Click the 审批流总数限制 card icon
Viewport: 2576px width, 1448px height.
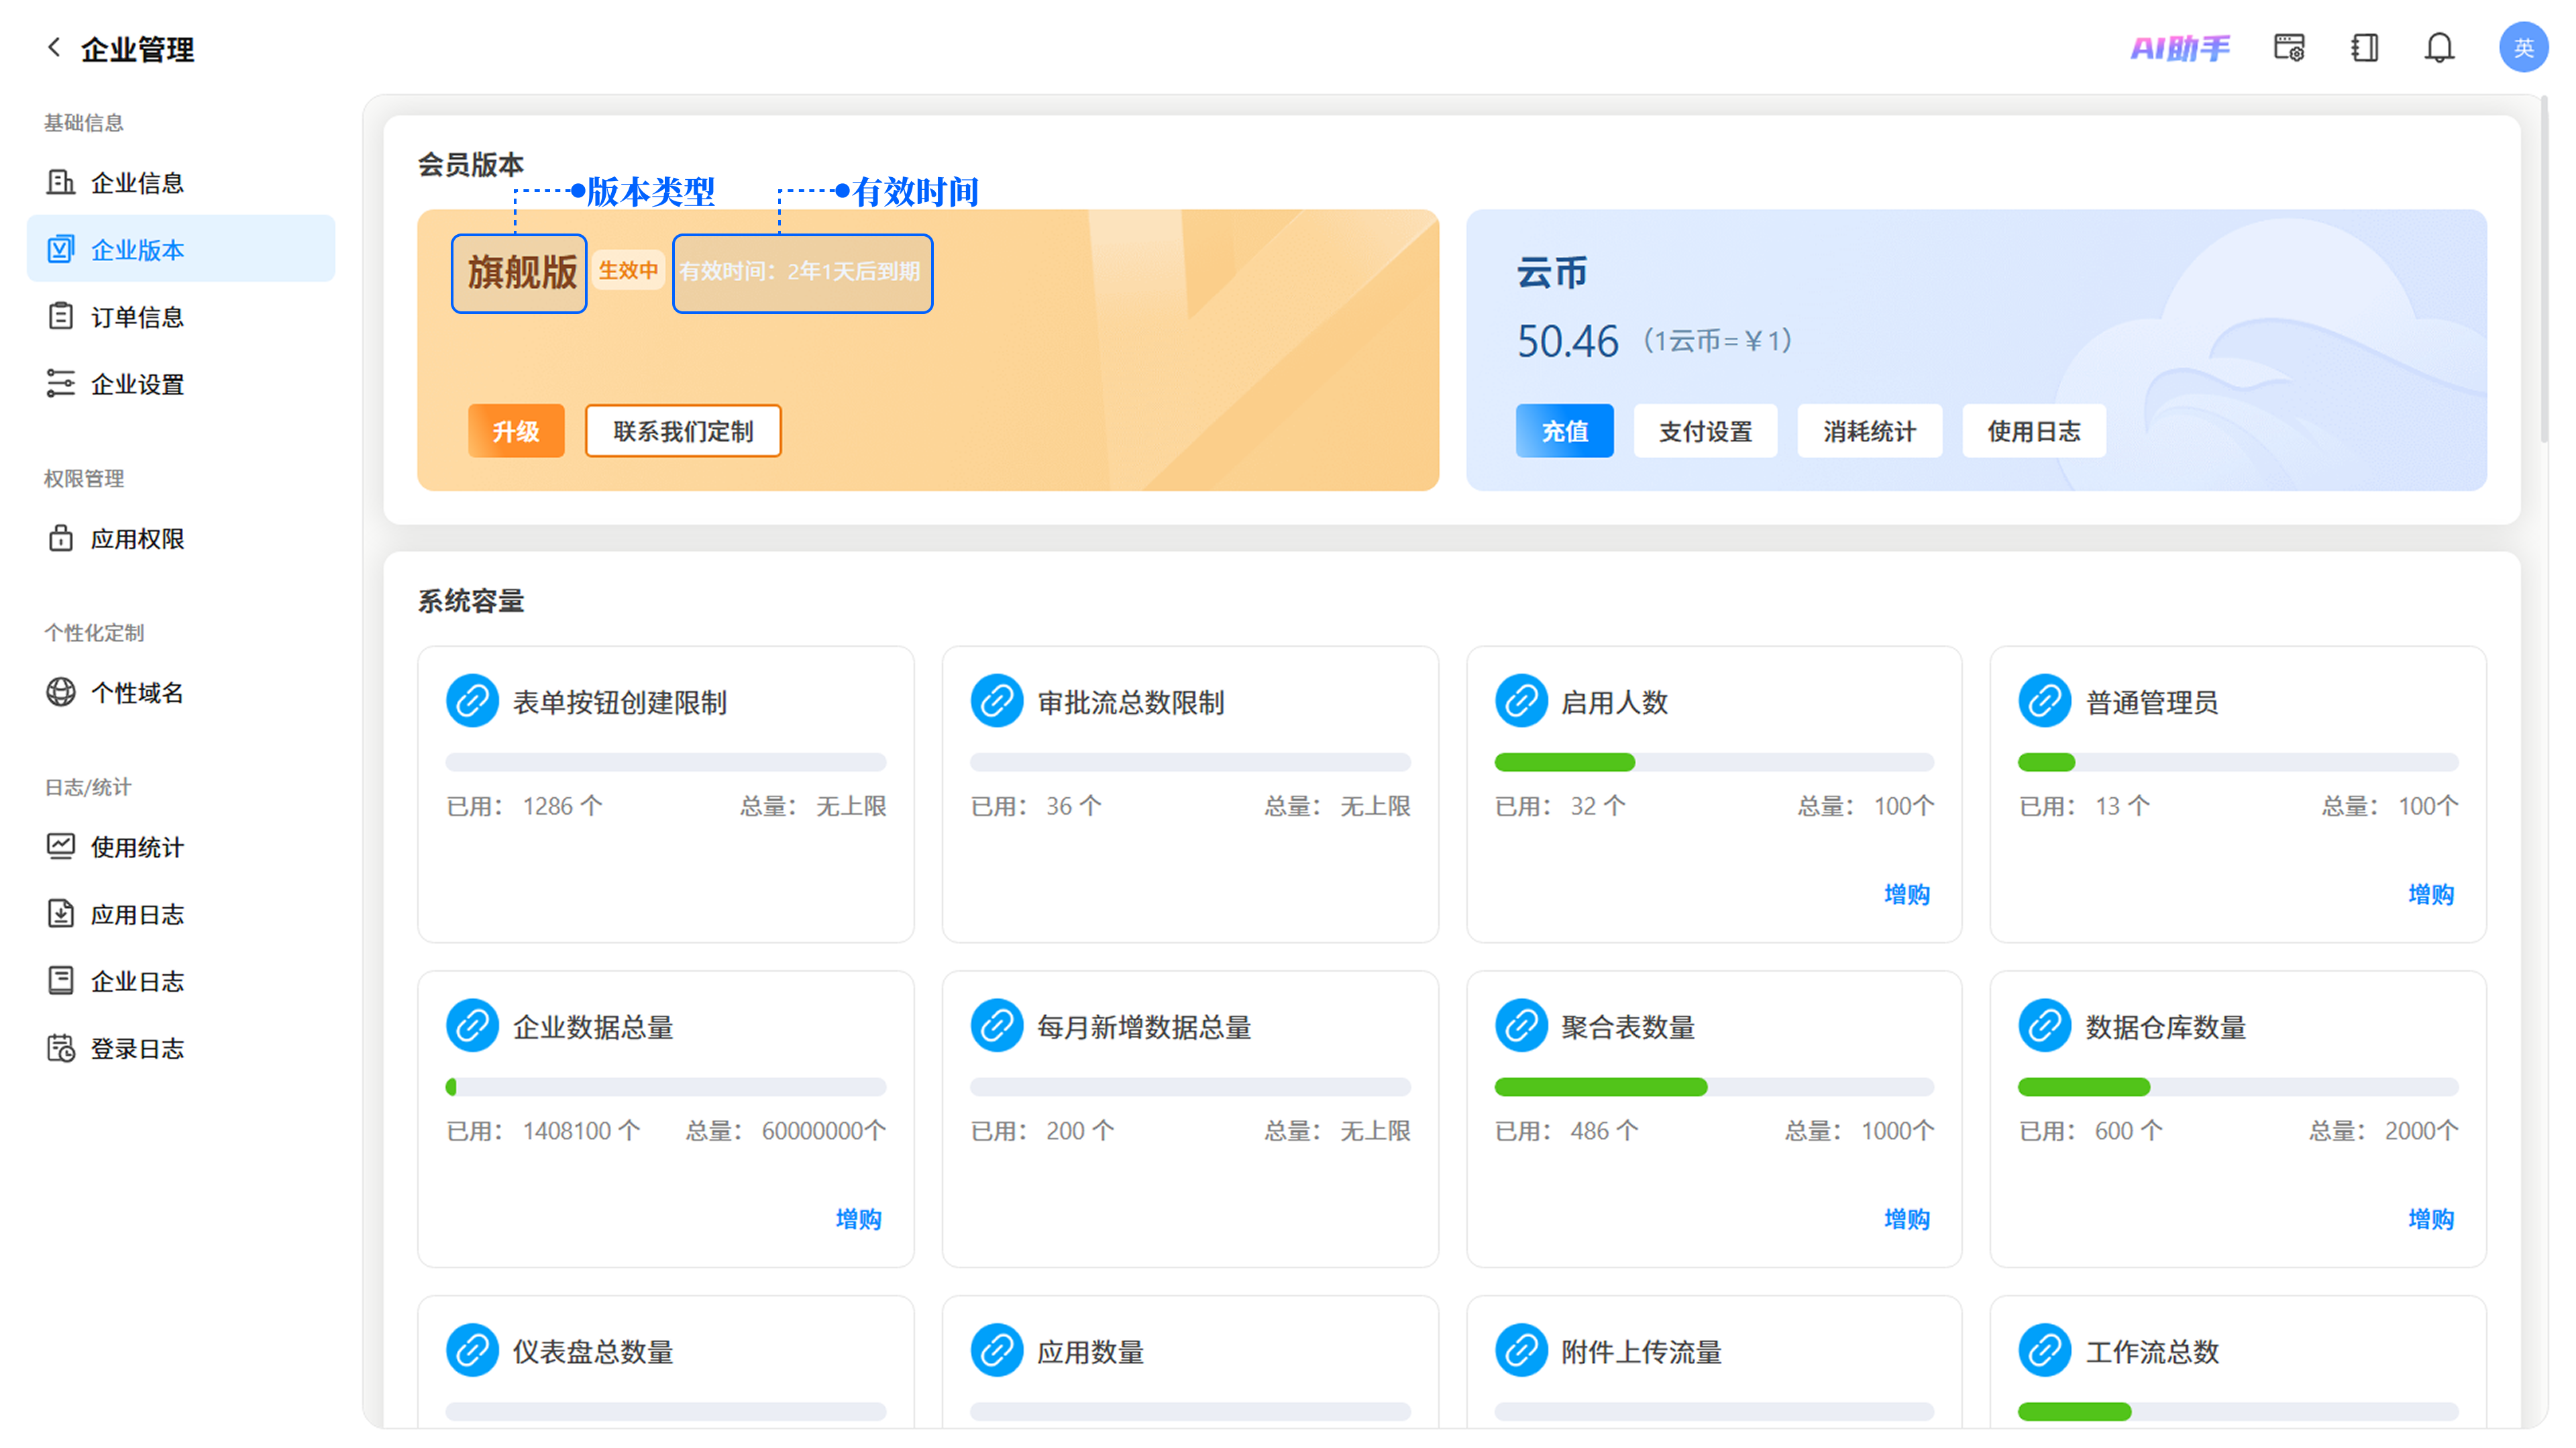pyautogui.click(x=996, y=701)
